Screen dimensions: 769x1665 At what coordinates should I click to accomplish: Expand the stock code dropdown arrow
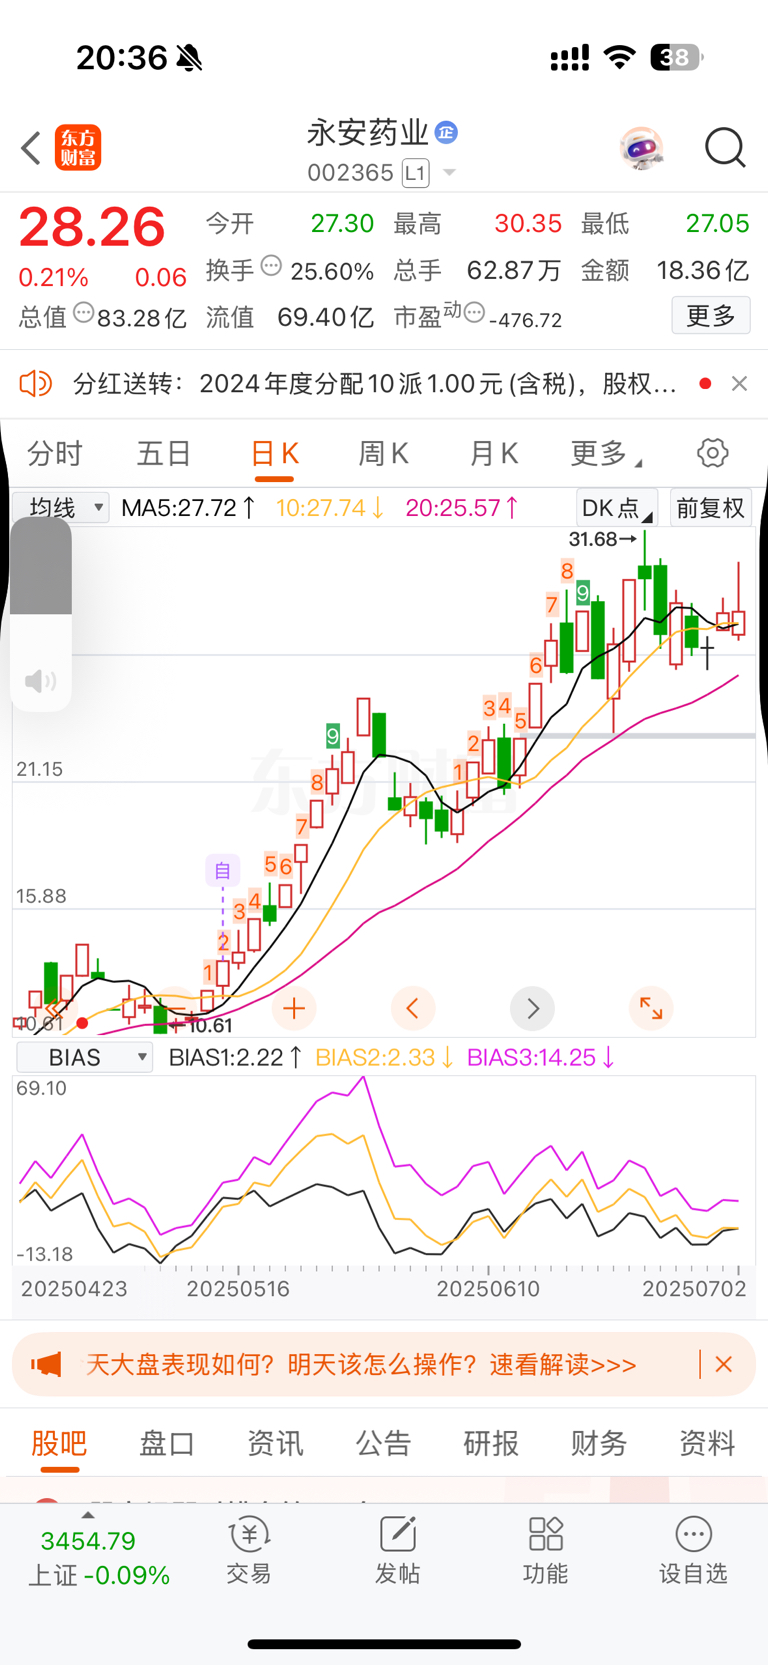(449, 173)
